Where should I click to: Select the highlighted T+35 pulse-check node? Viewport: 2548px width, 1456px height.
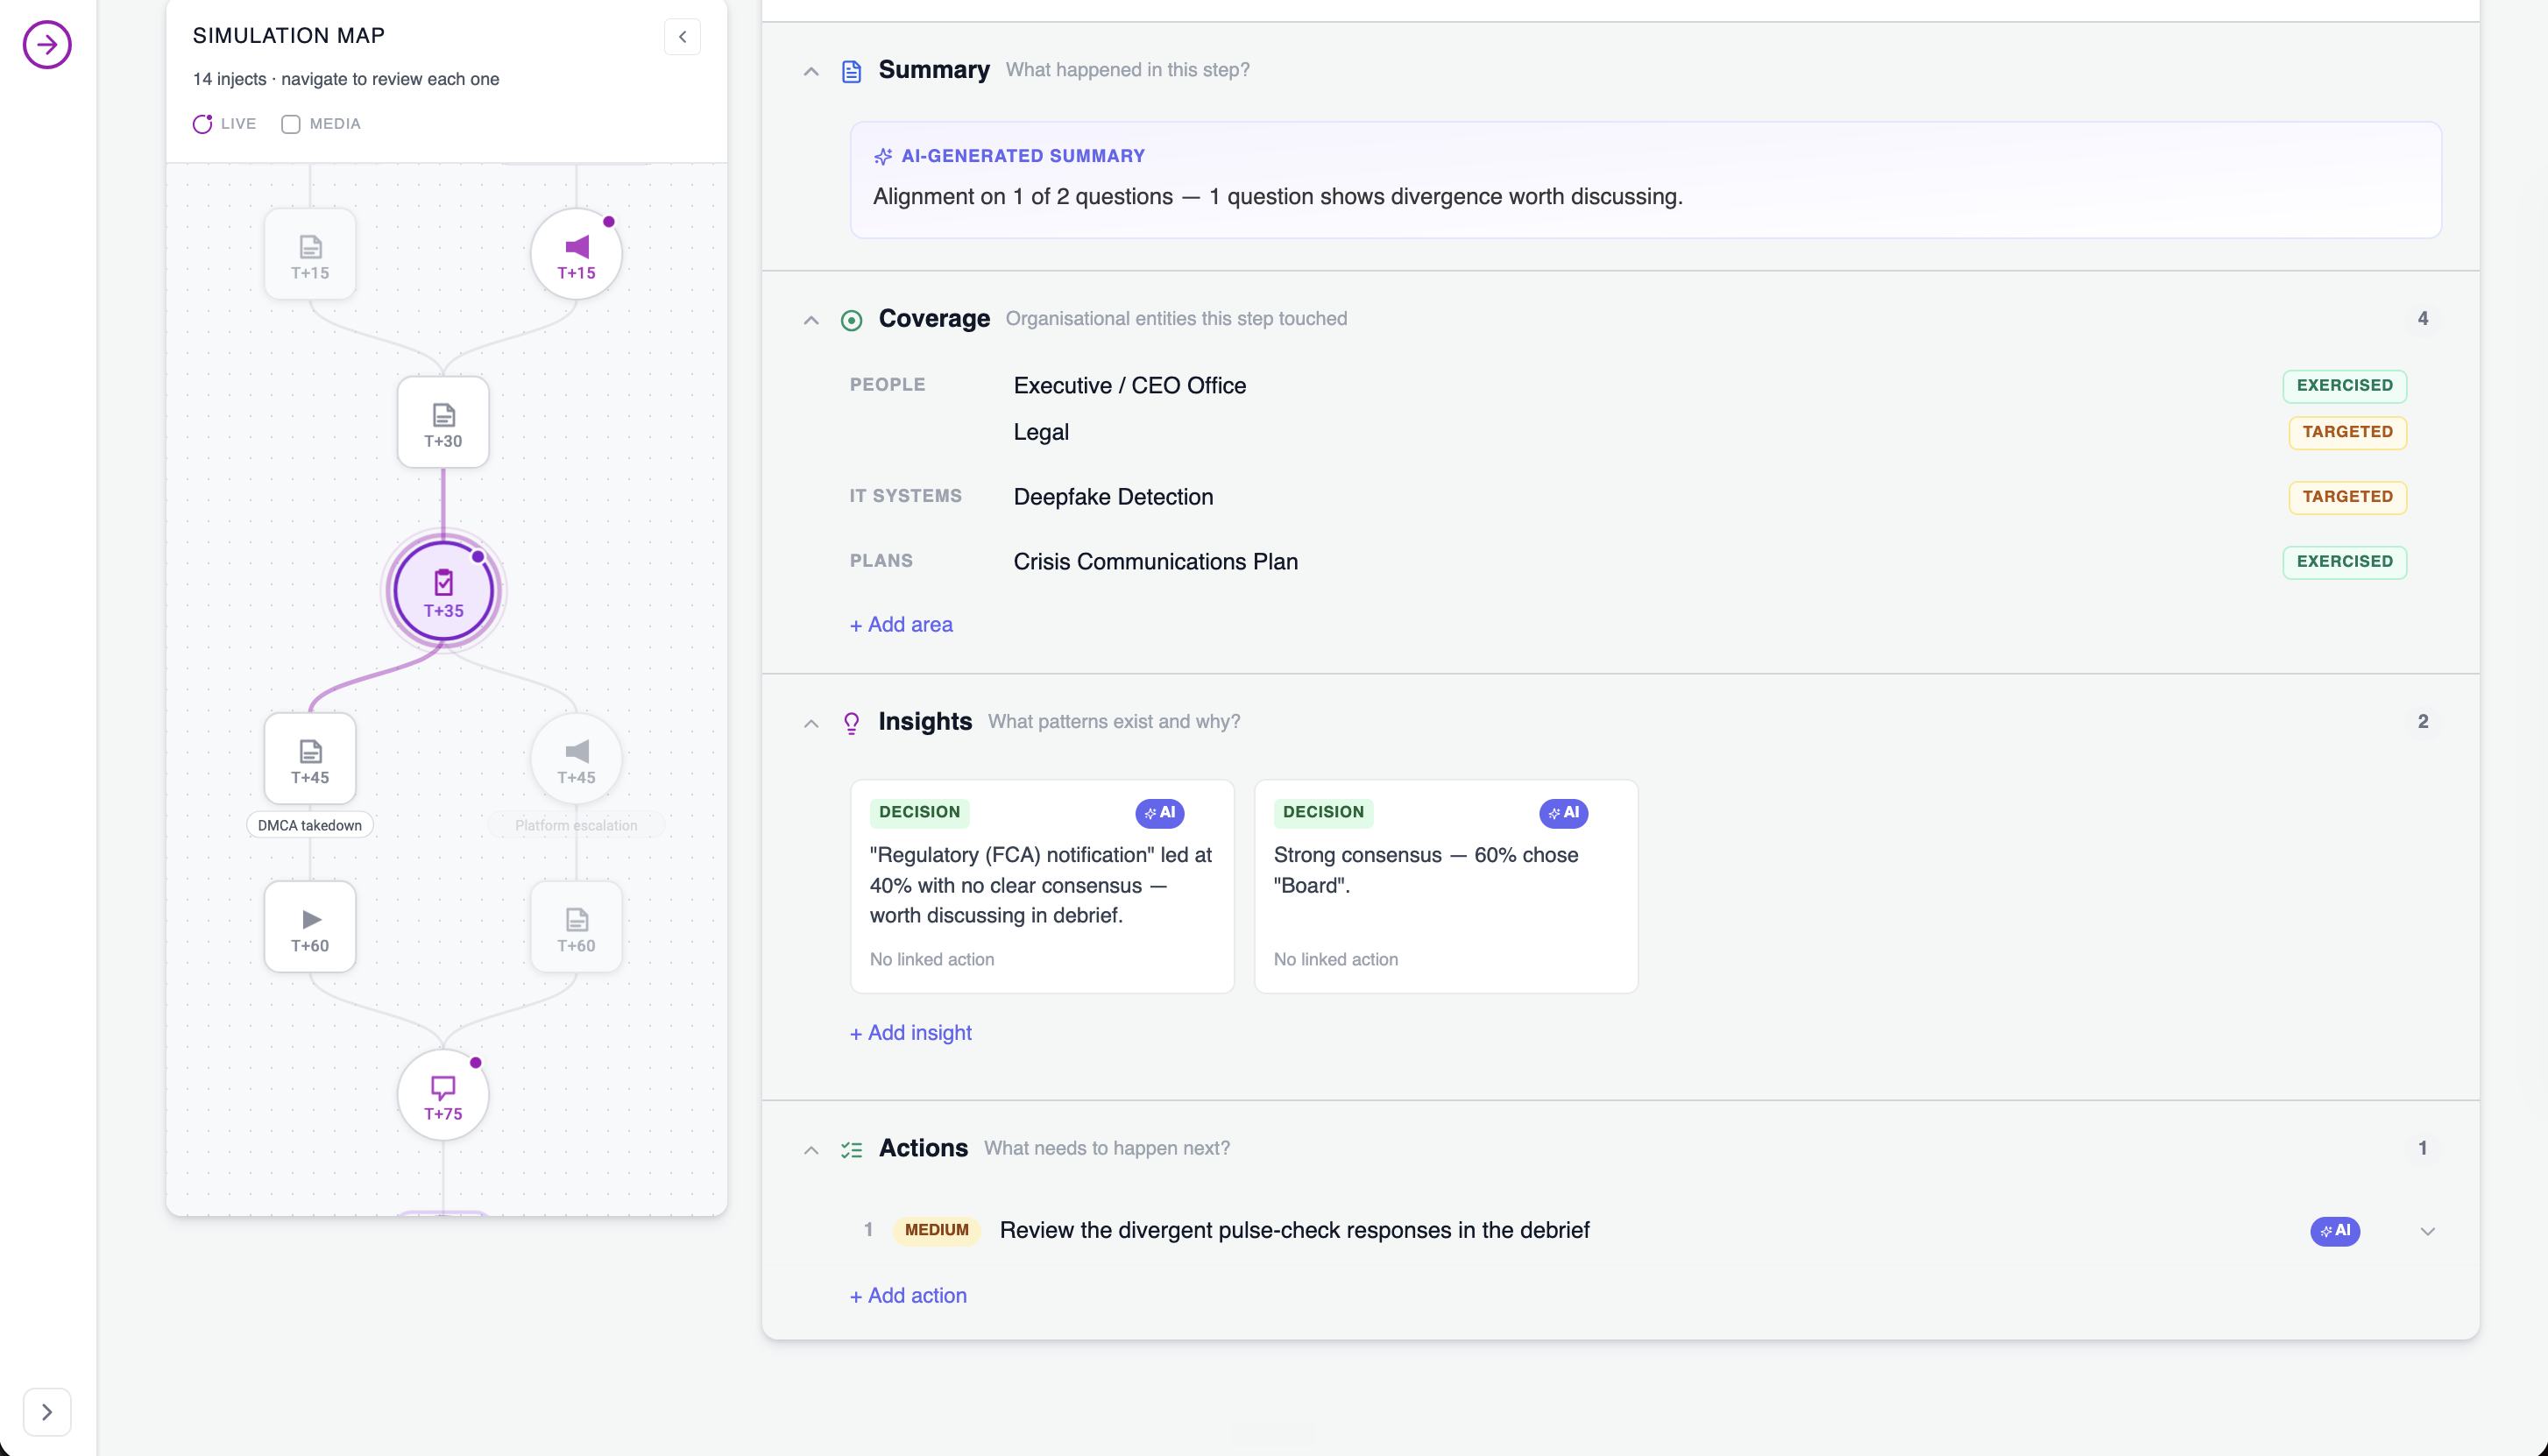click(443, 591)
